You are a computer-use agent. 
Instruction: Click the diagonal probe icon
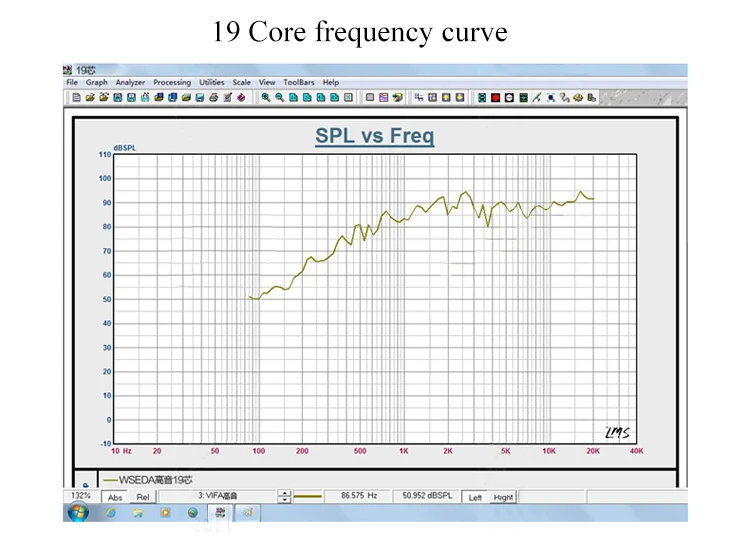pyautogui.click(x=537, y=98)
